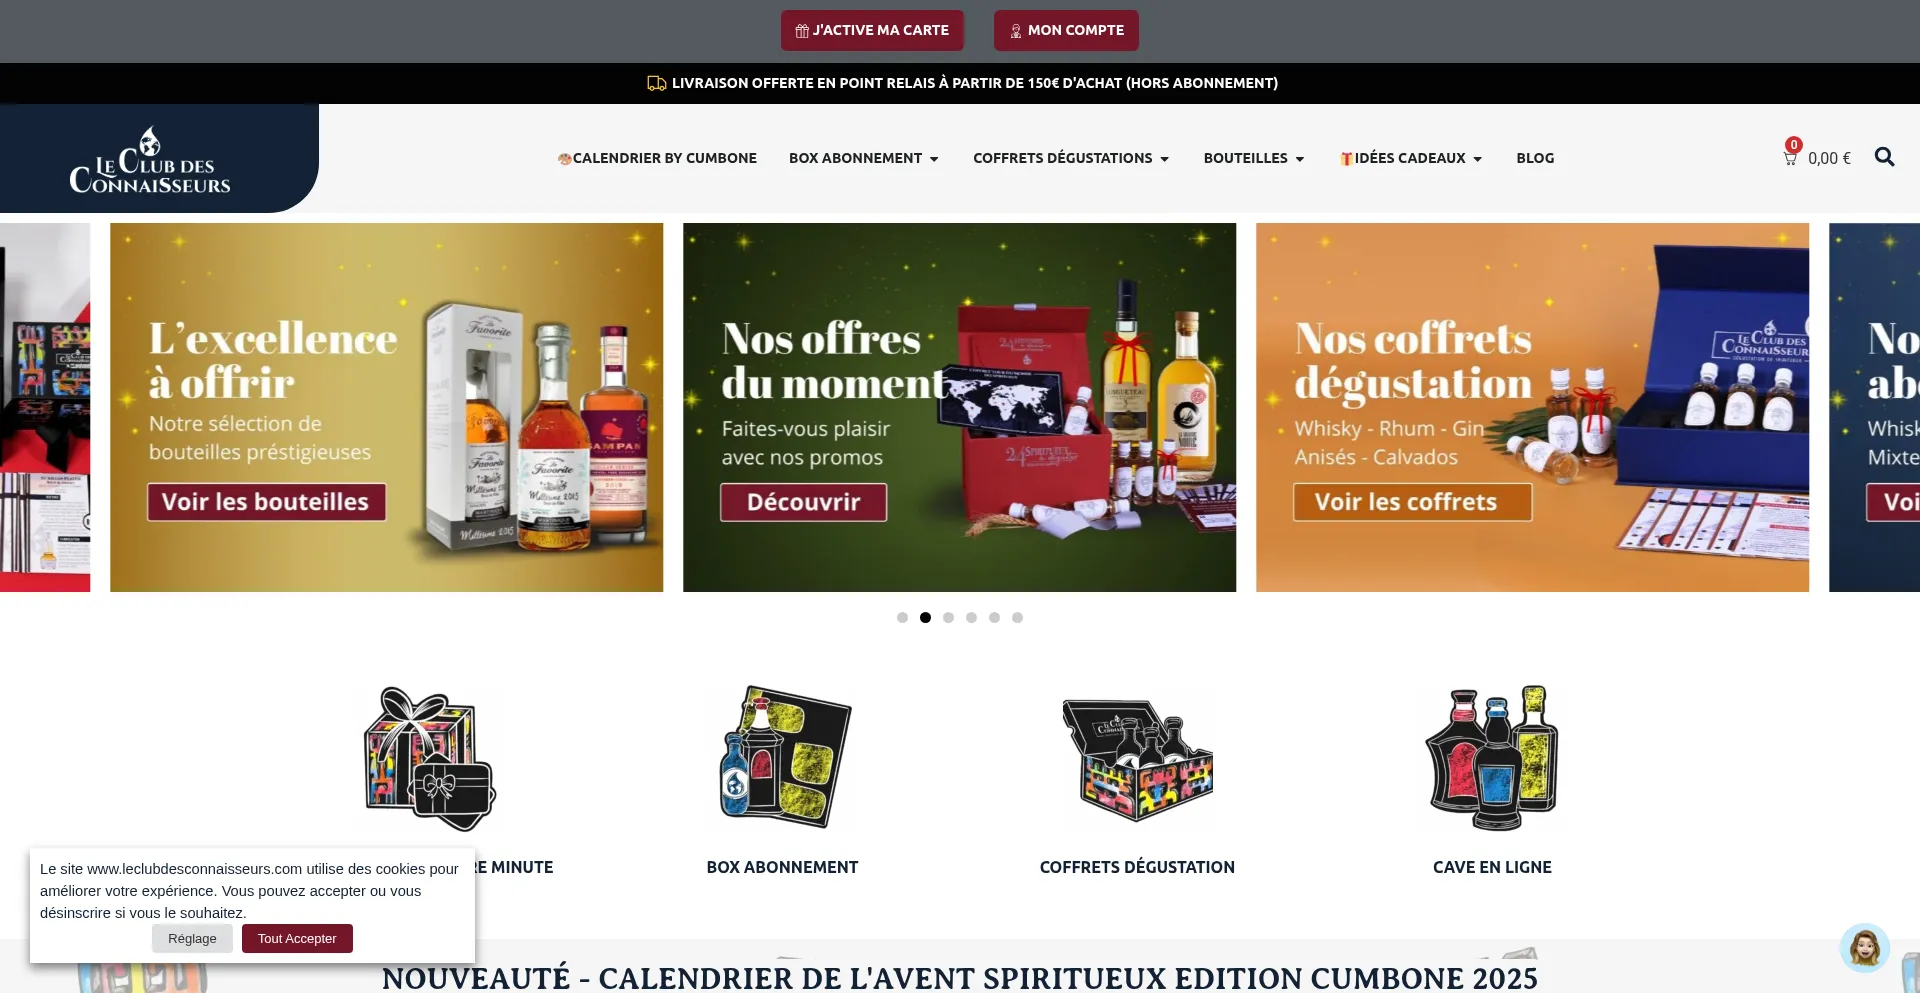Select the last carousel dot
The image size is (1920, 993).
pyautogui.click(x=1017, y=617)
